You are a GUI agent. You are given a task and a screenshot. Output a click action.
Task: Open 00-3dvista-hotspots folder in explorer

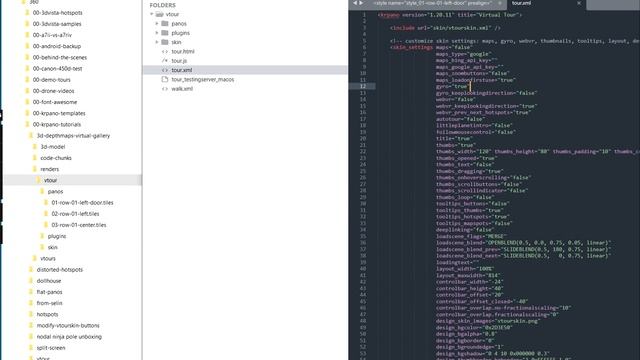coord(58,13)
